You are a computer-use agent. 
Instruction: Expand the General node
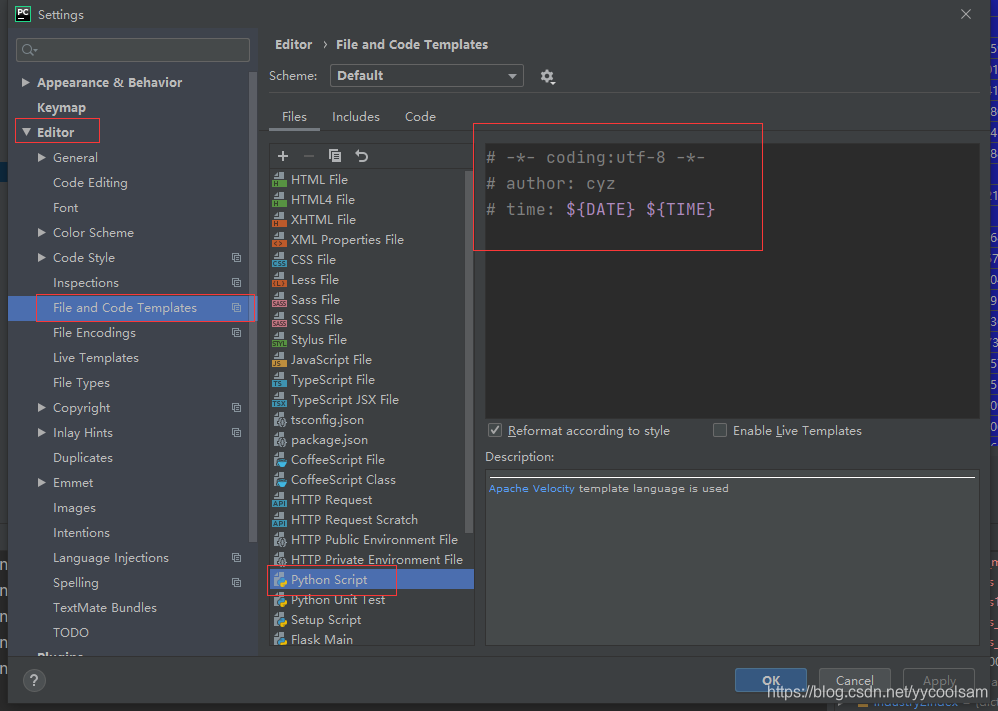(42, 157)
